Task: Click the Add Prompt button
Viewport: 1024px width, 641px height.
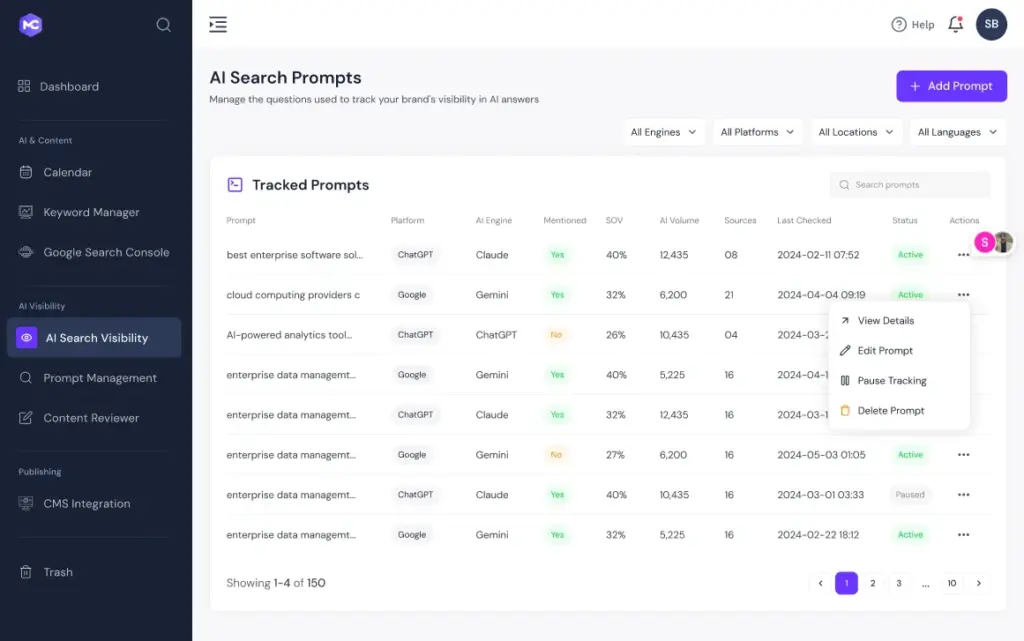Action: (x=951, y=86)
